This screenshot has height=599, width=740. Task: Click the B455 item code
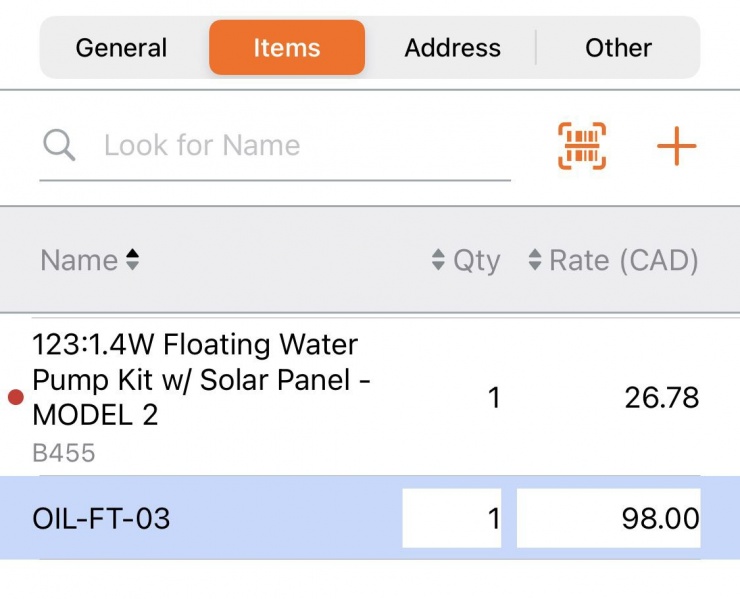64,453
